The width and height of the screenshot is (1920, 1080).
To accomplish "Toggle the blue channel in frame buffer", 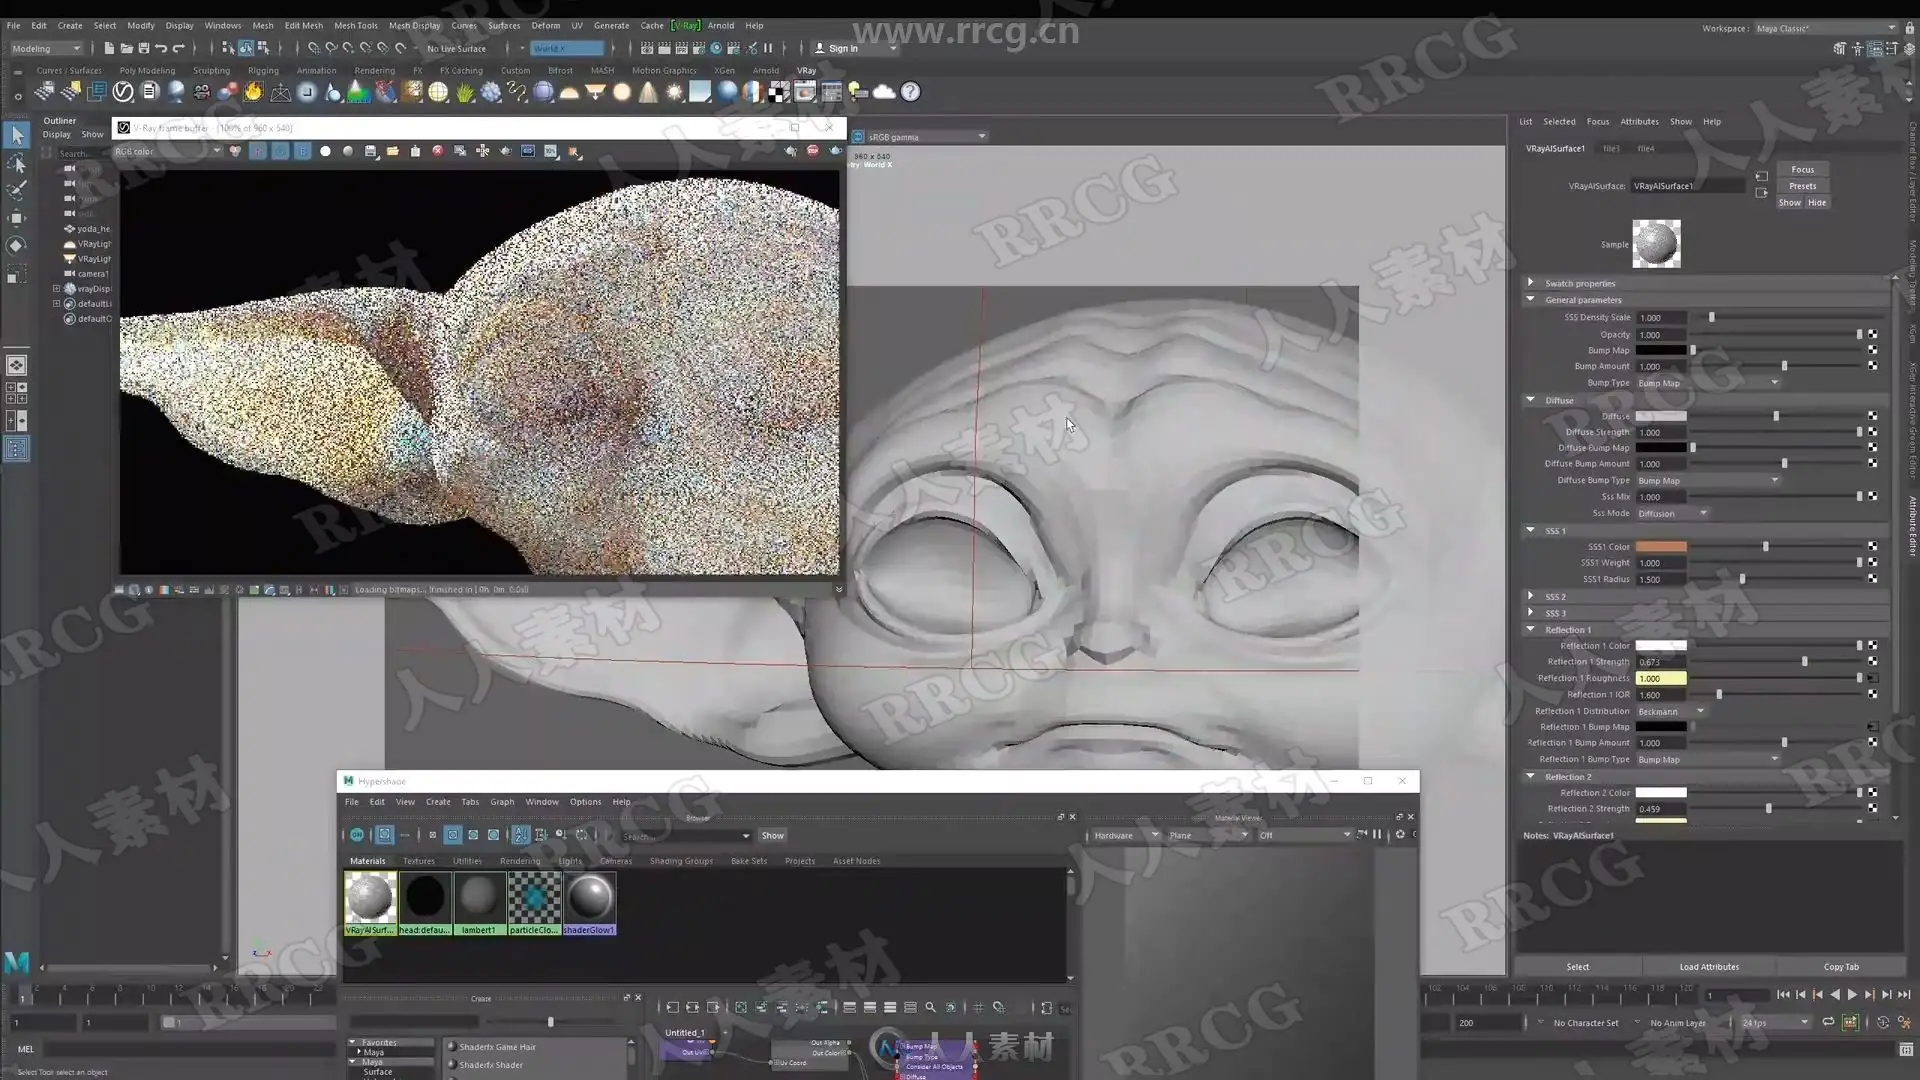I will tap(302, 151).
